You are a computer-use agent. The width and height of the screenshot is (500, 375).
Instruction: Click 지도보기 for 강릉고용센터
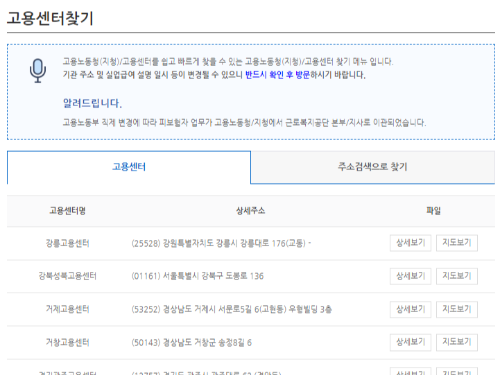click(457, 243)
